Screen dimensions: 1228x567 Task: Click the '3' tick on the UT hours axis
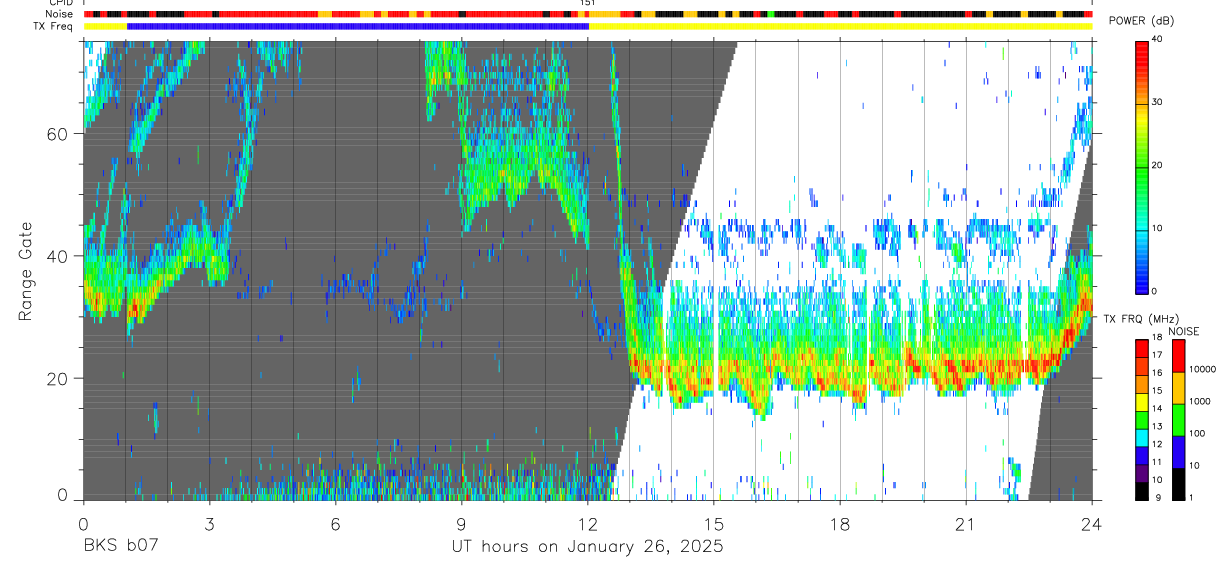[209, 524]
